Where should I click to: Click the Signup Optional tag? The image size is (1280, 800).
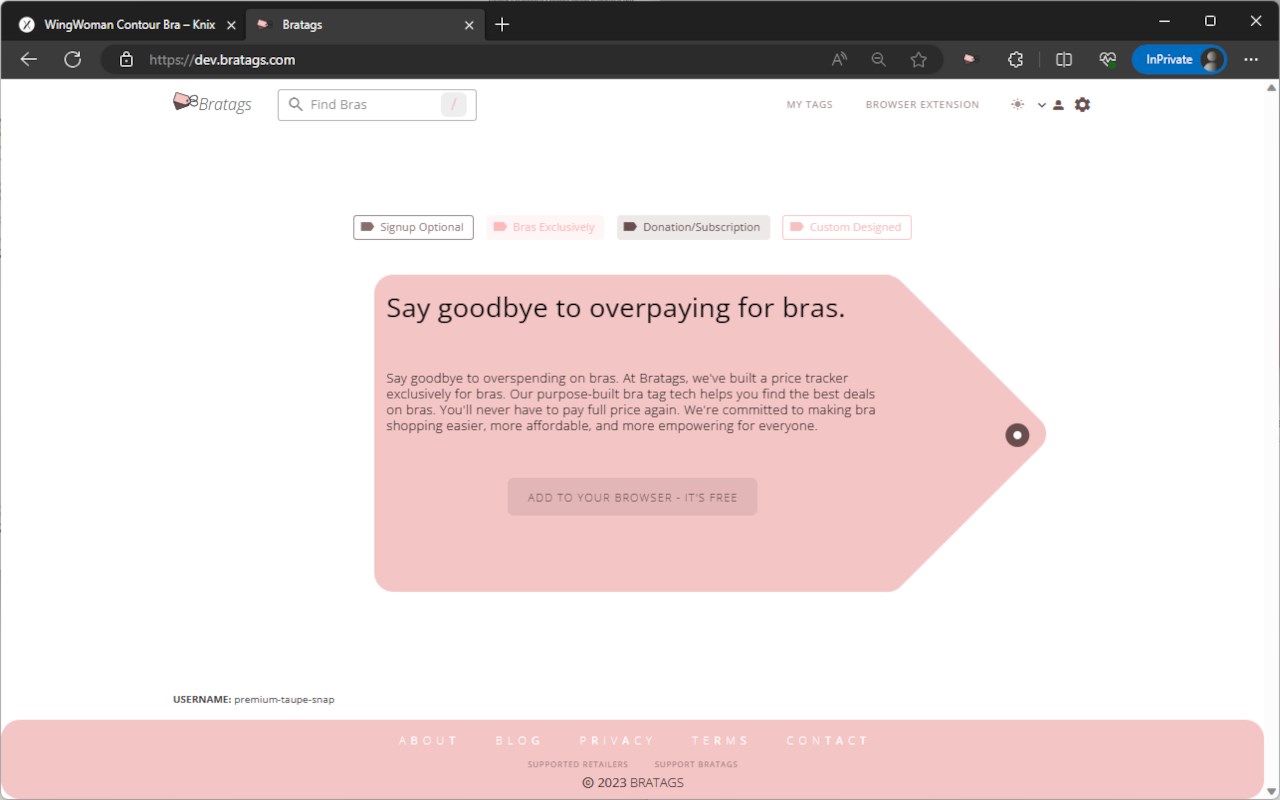click(413, 227)
